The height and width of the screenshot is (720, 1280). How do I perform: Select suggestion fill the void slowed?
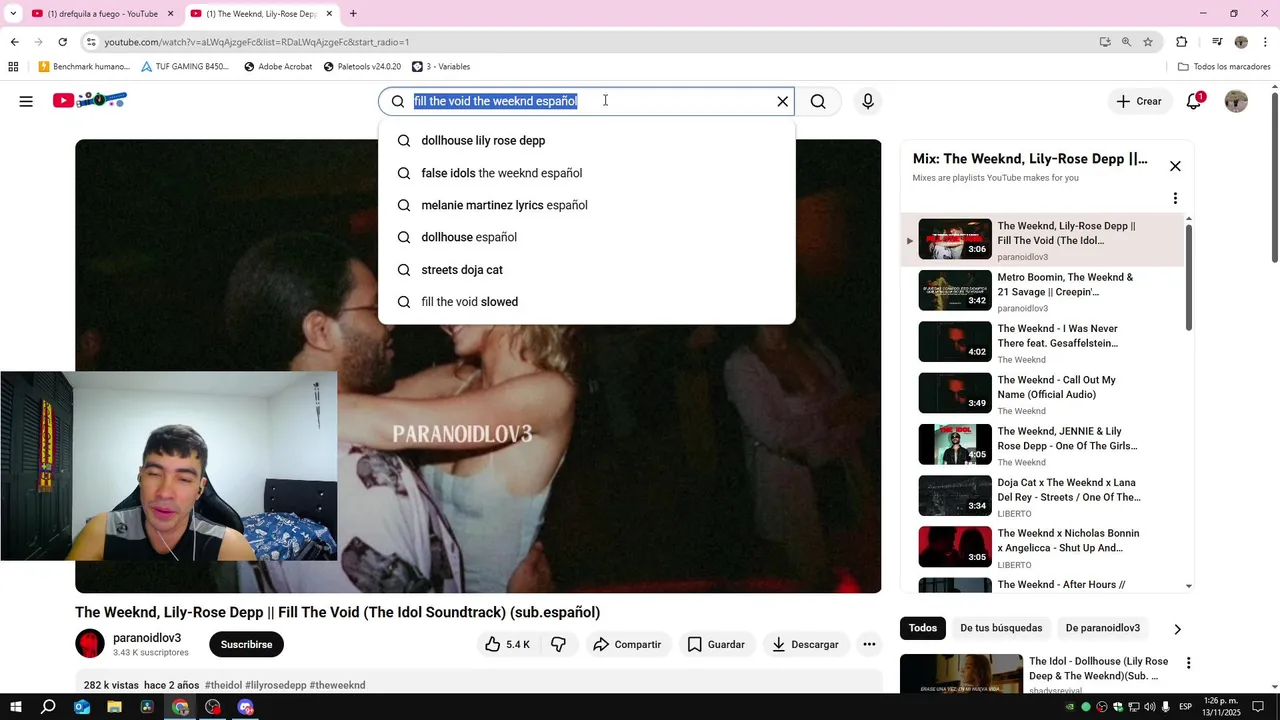tap(587, 302)
